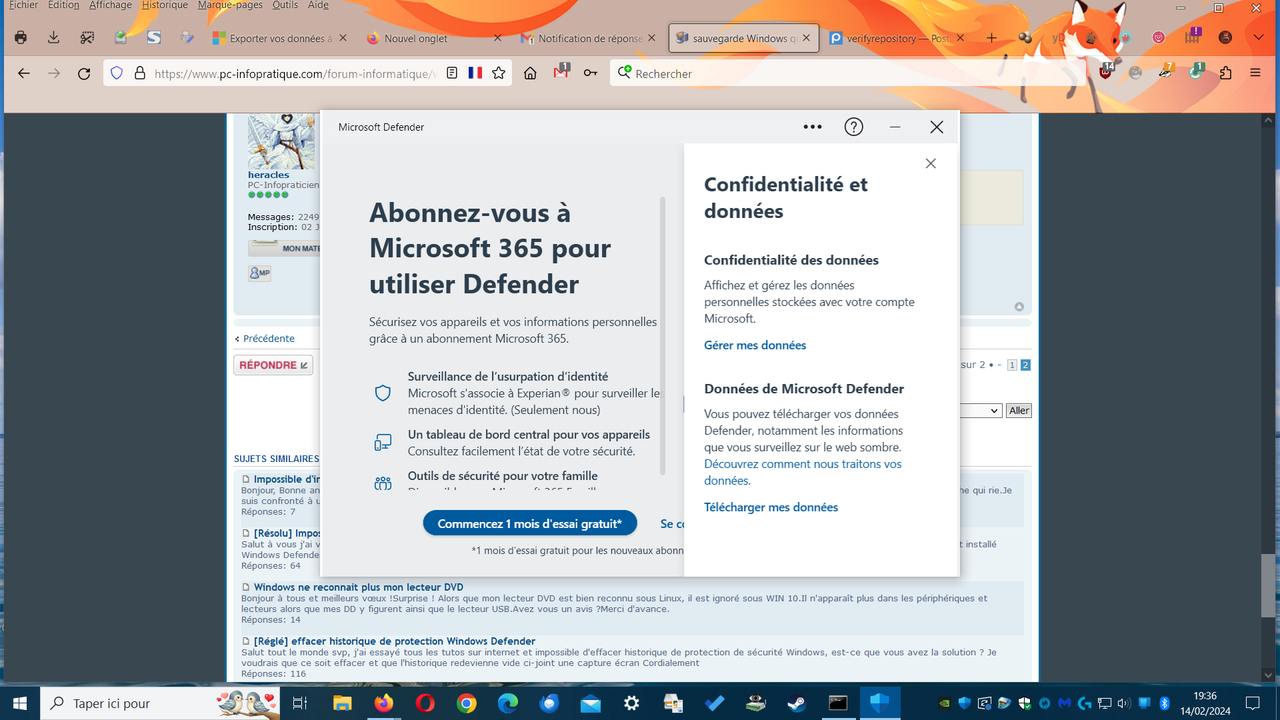Open the Marque-pages menu

pyautogui.click(x=230, y=5)
